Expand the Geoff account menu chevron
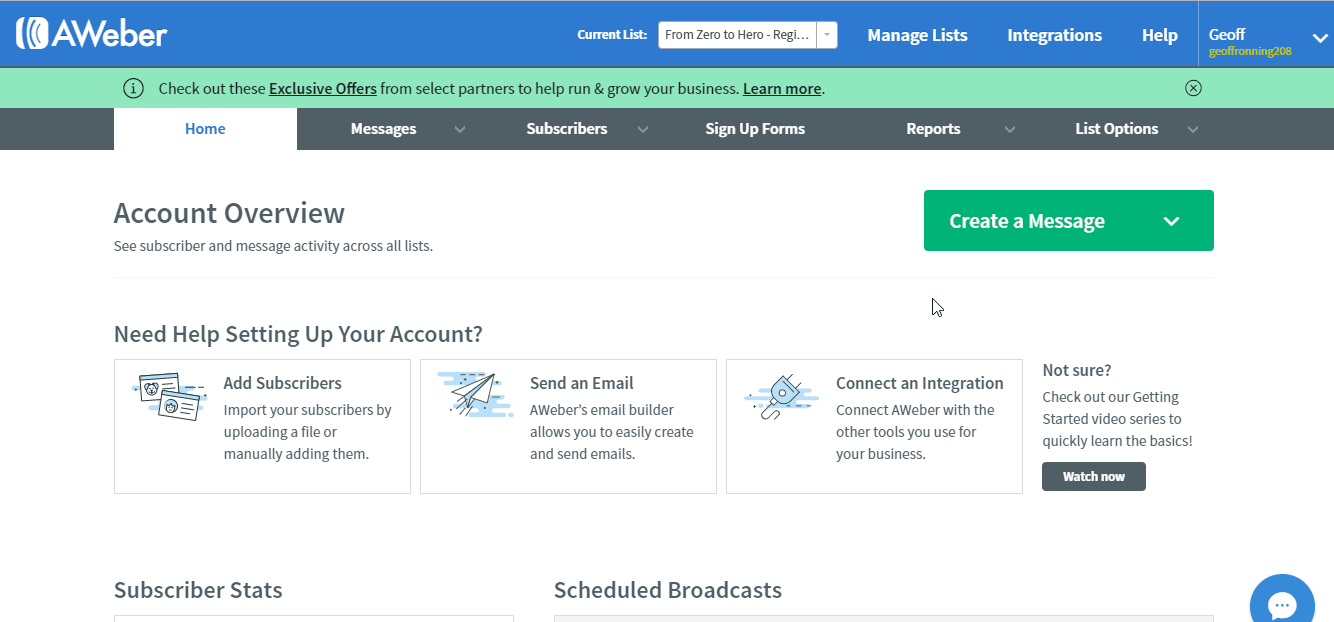 tap(1319, 39)
